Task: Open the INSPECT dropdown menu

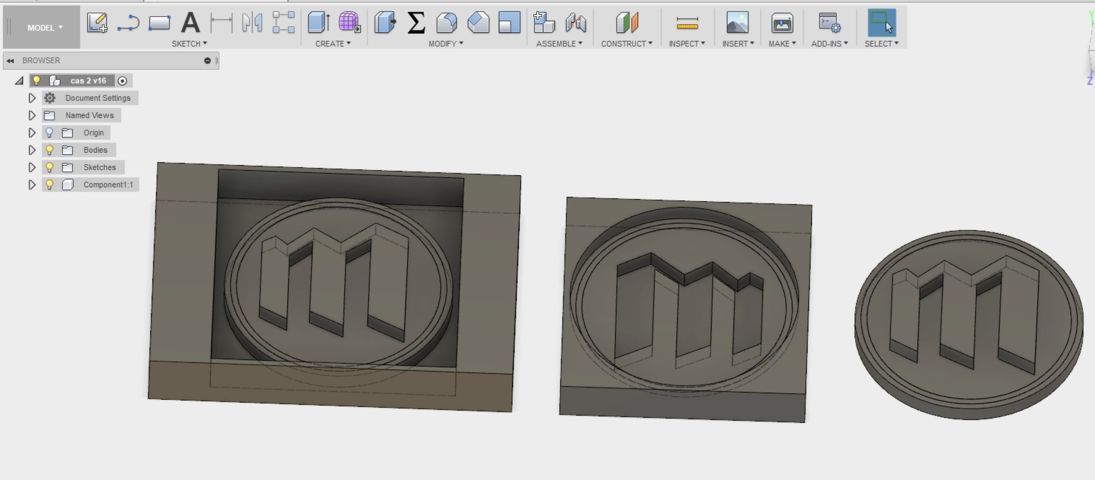Action: pyautogui.click(x=687, y=43)
